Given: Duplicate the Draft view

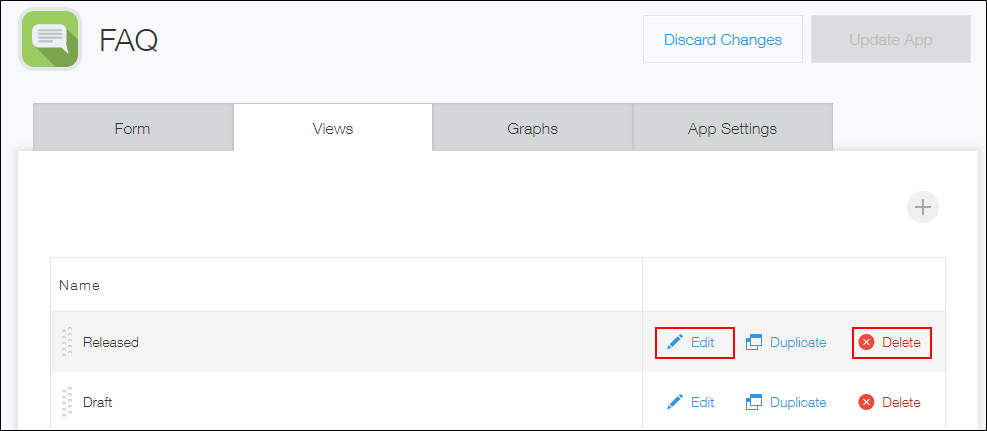Looking at the screenshot, I should pyautogui.click(x=786, y=402).
